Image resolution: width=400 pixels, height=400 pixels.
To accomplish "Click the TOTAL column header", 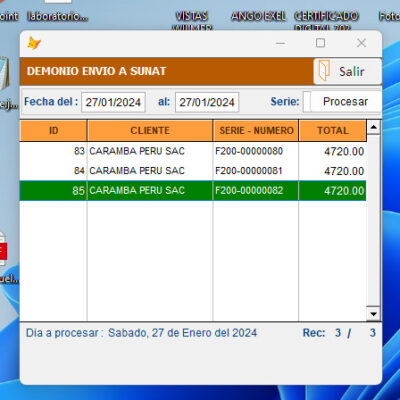I will [333, 130].
